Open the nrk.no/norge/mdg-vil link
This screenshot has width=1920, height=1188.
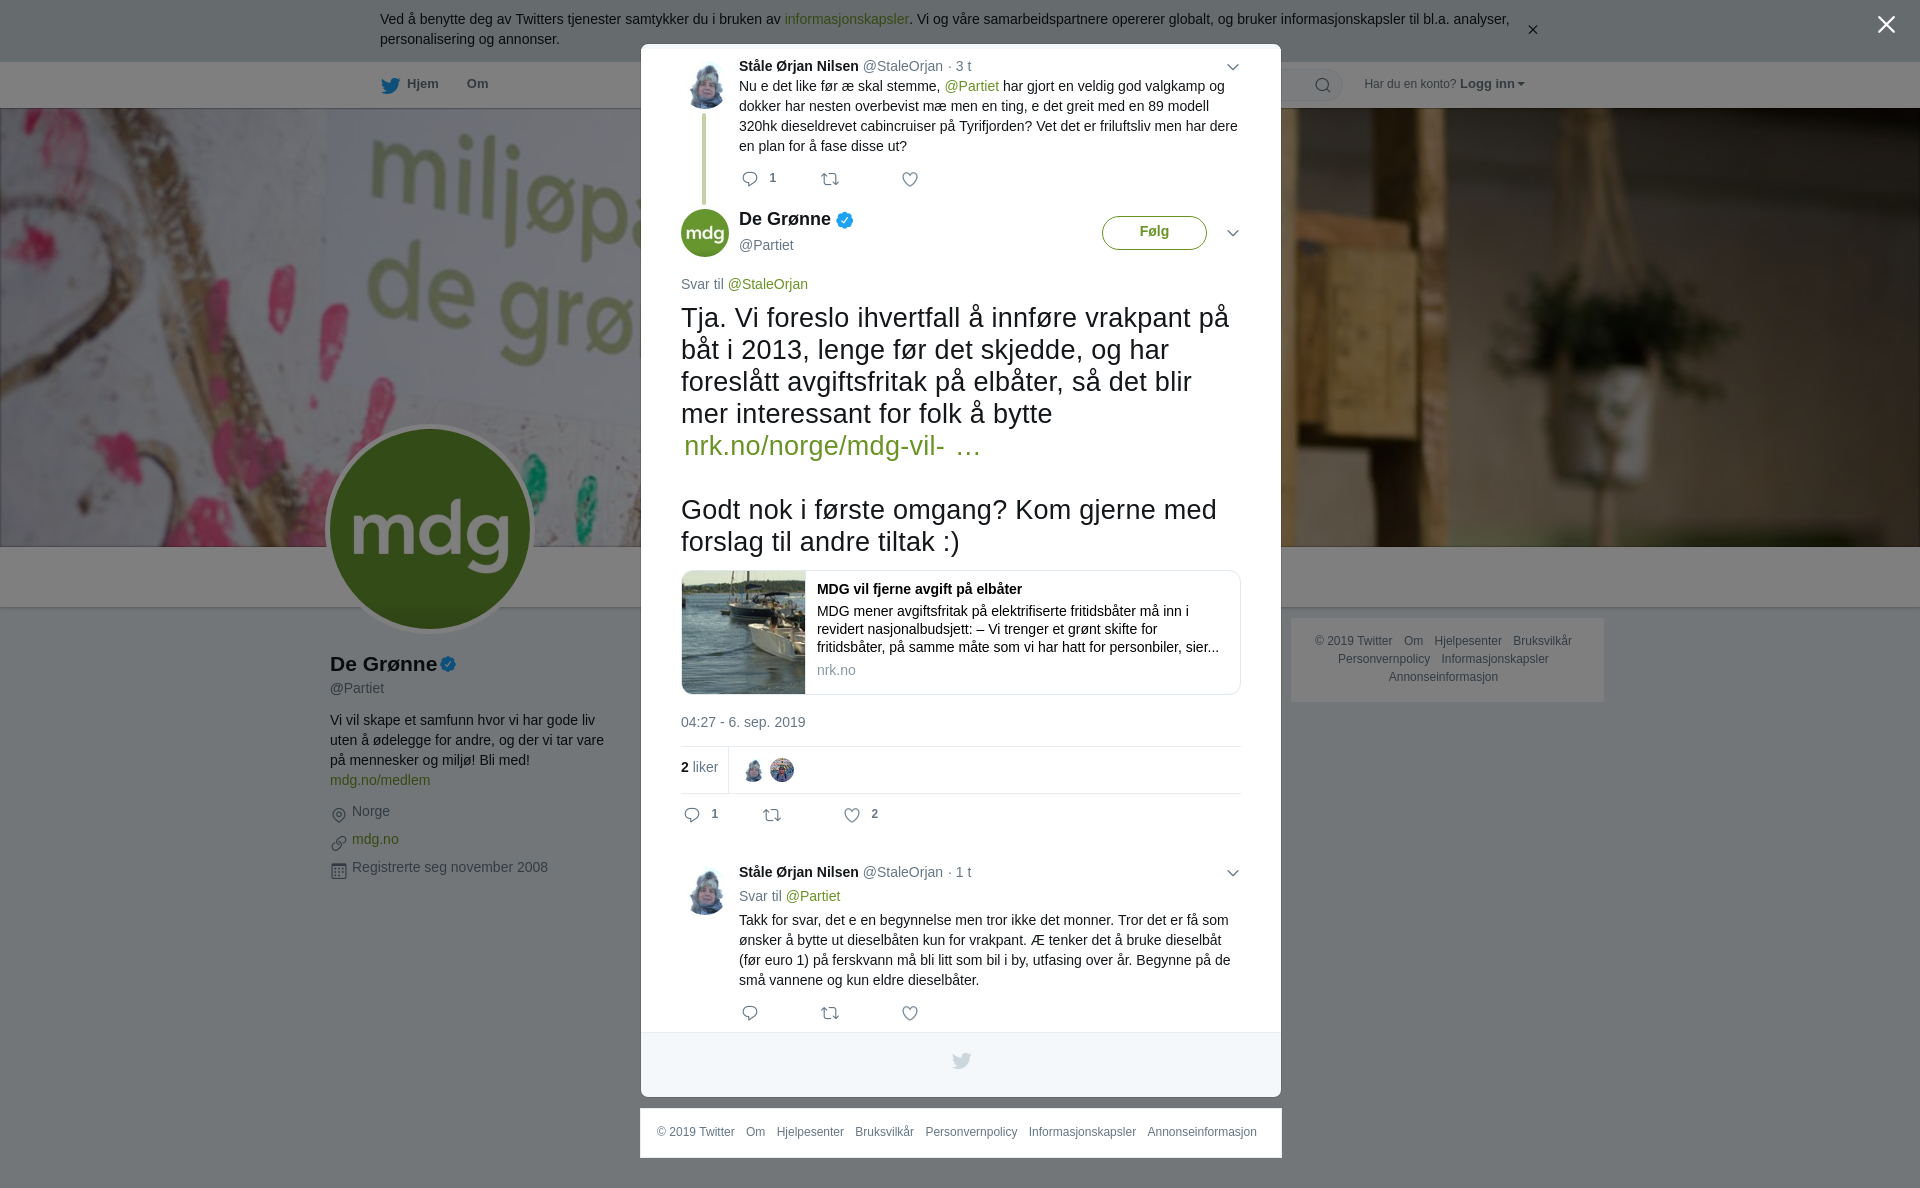[x=831, y=446]
